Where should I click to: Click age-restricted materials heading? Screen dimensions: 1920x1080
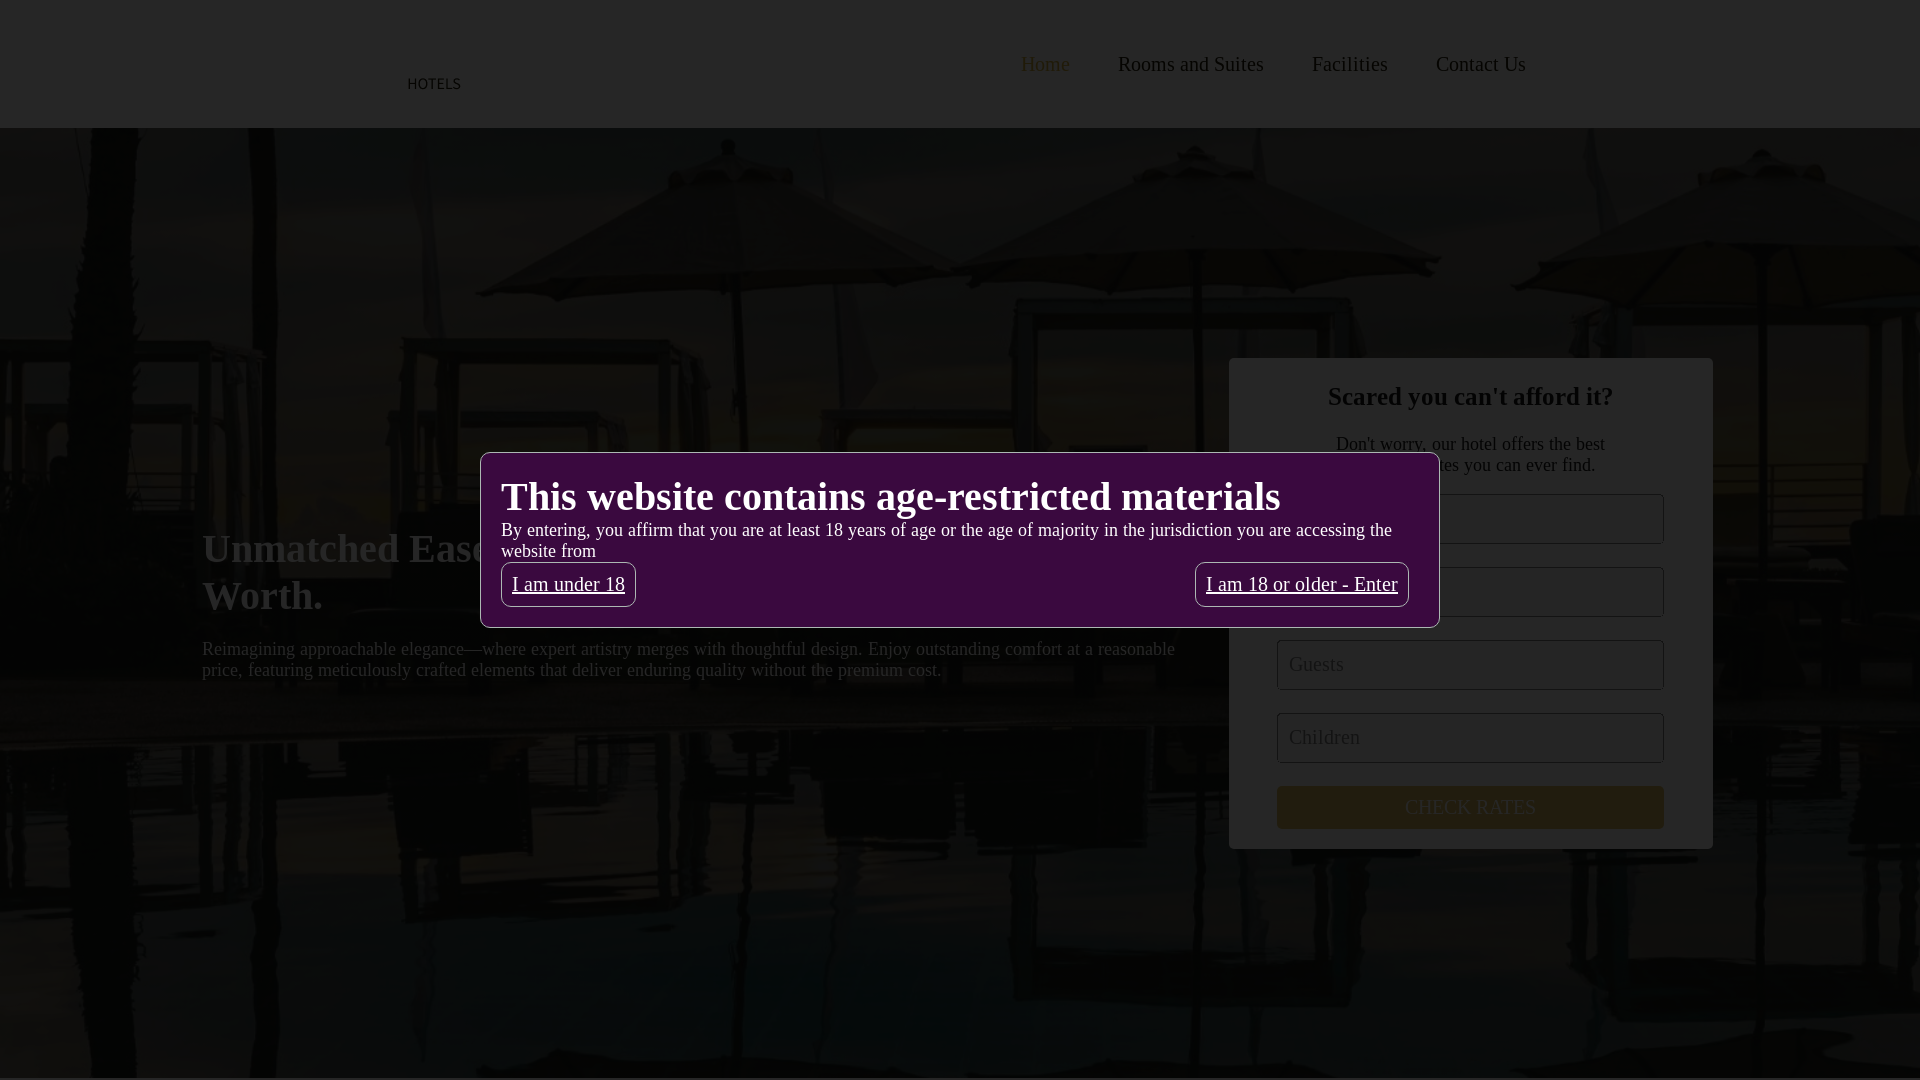pyautogui.click(x=890, y=497)
